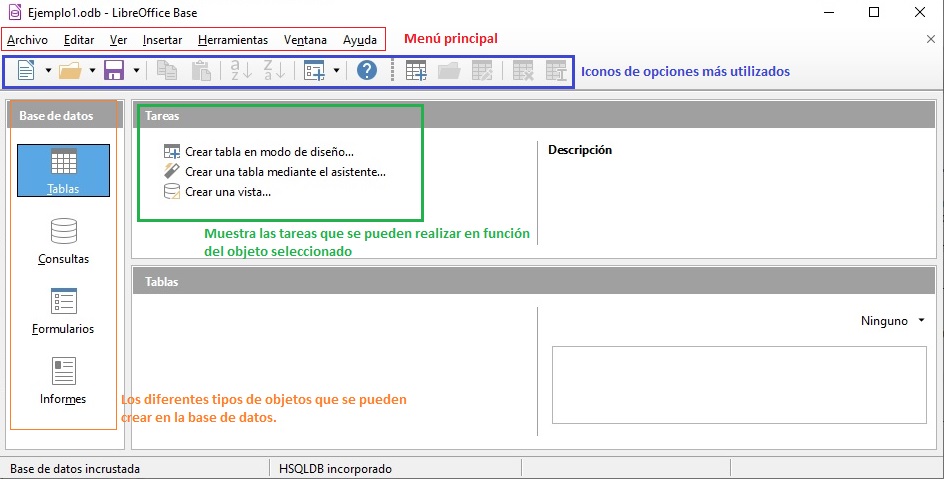Open the Archivo menu
Viewport: 944px width, 479px height.
(x=28, y=40)
